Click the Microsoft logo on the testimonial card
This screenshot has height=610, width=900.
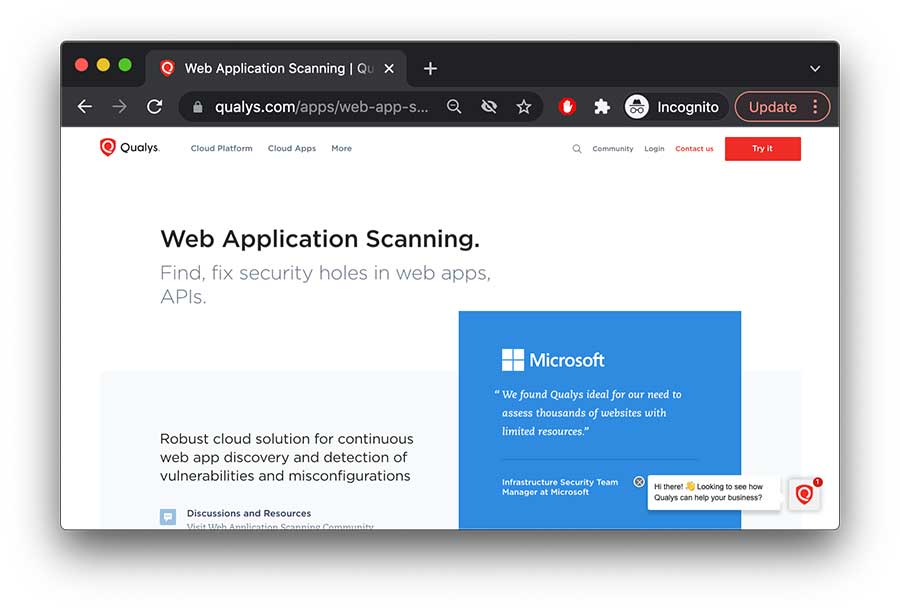click(511, 359)
